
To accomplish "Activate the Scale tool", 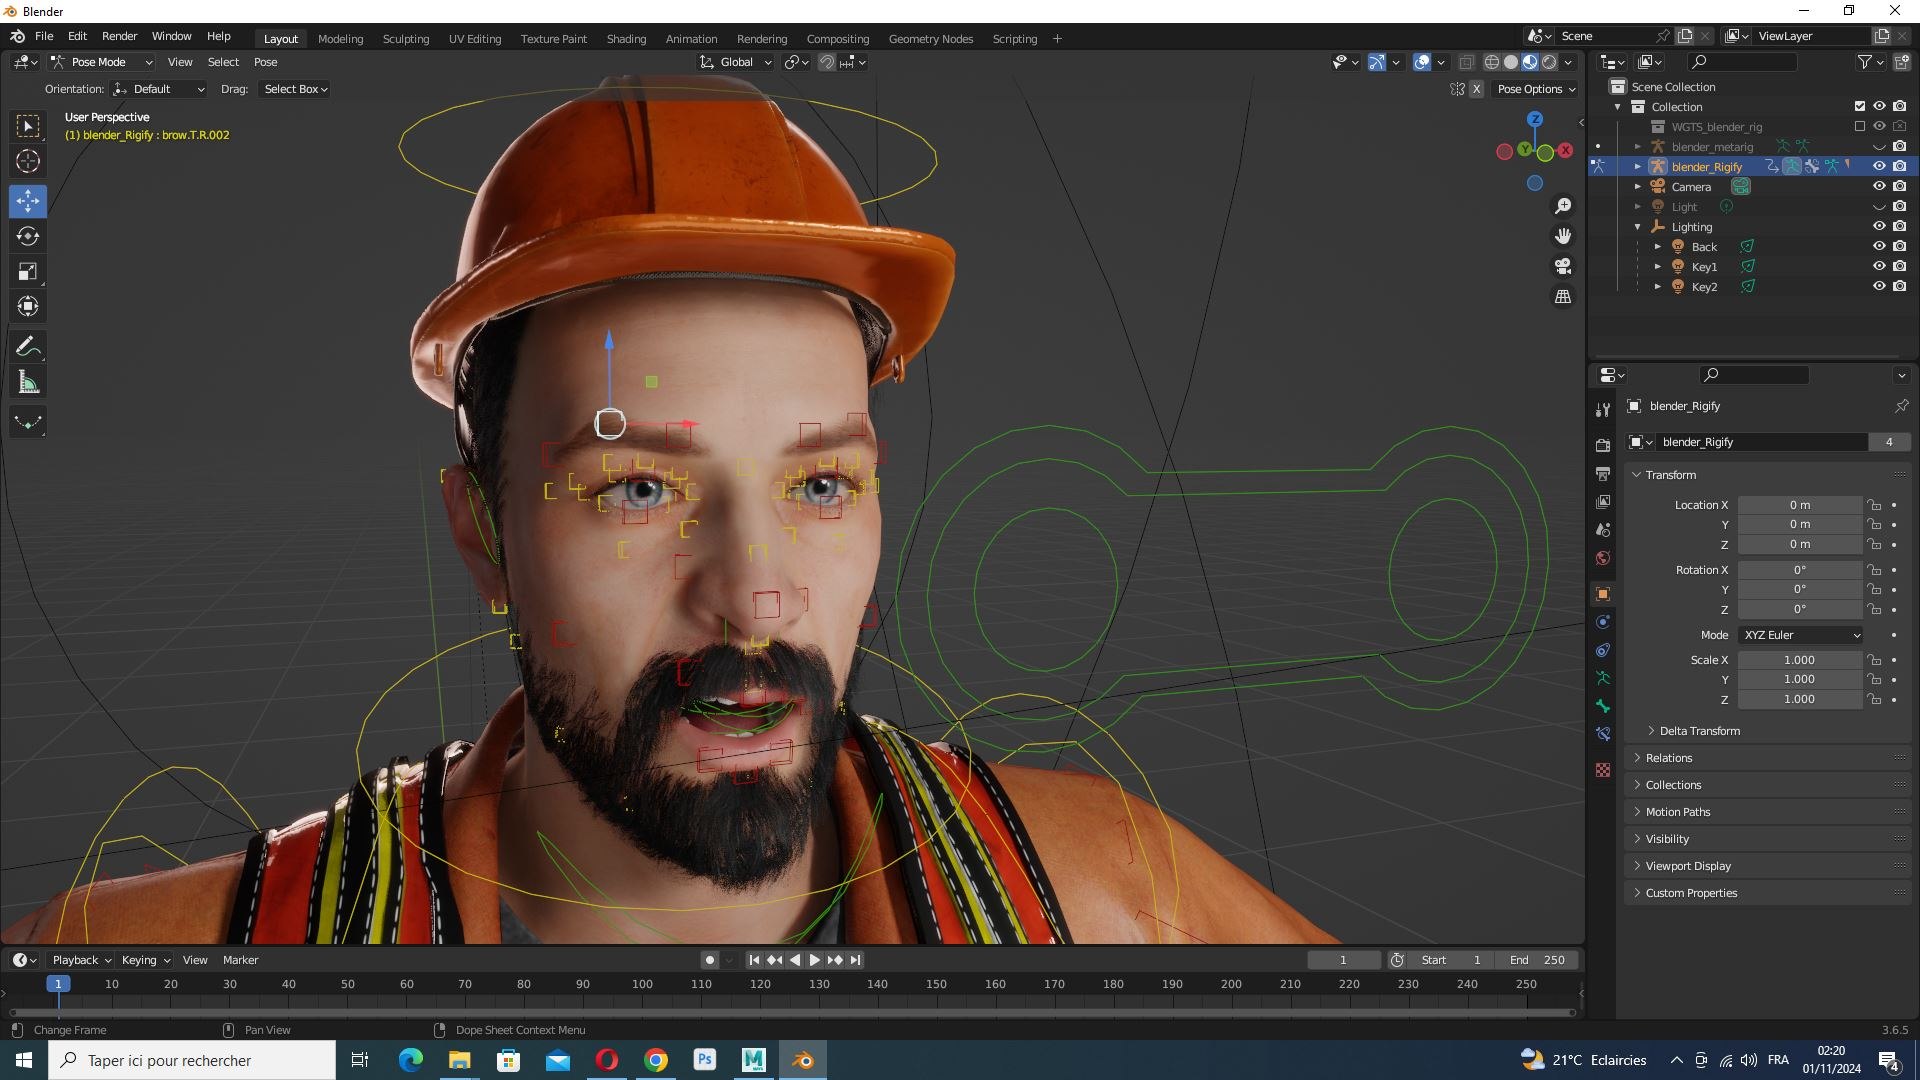I will 28,271.
